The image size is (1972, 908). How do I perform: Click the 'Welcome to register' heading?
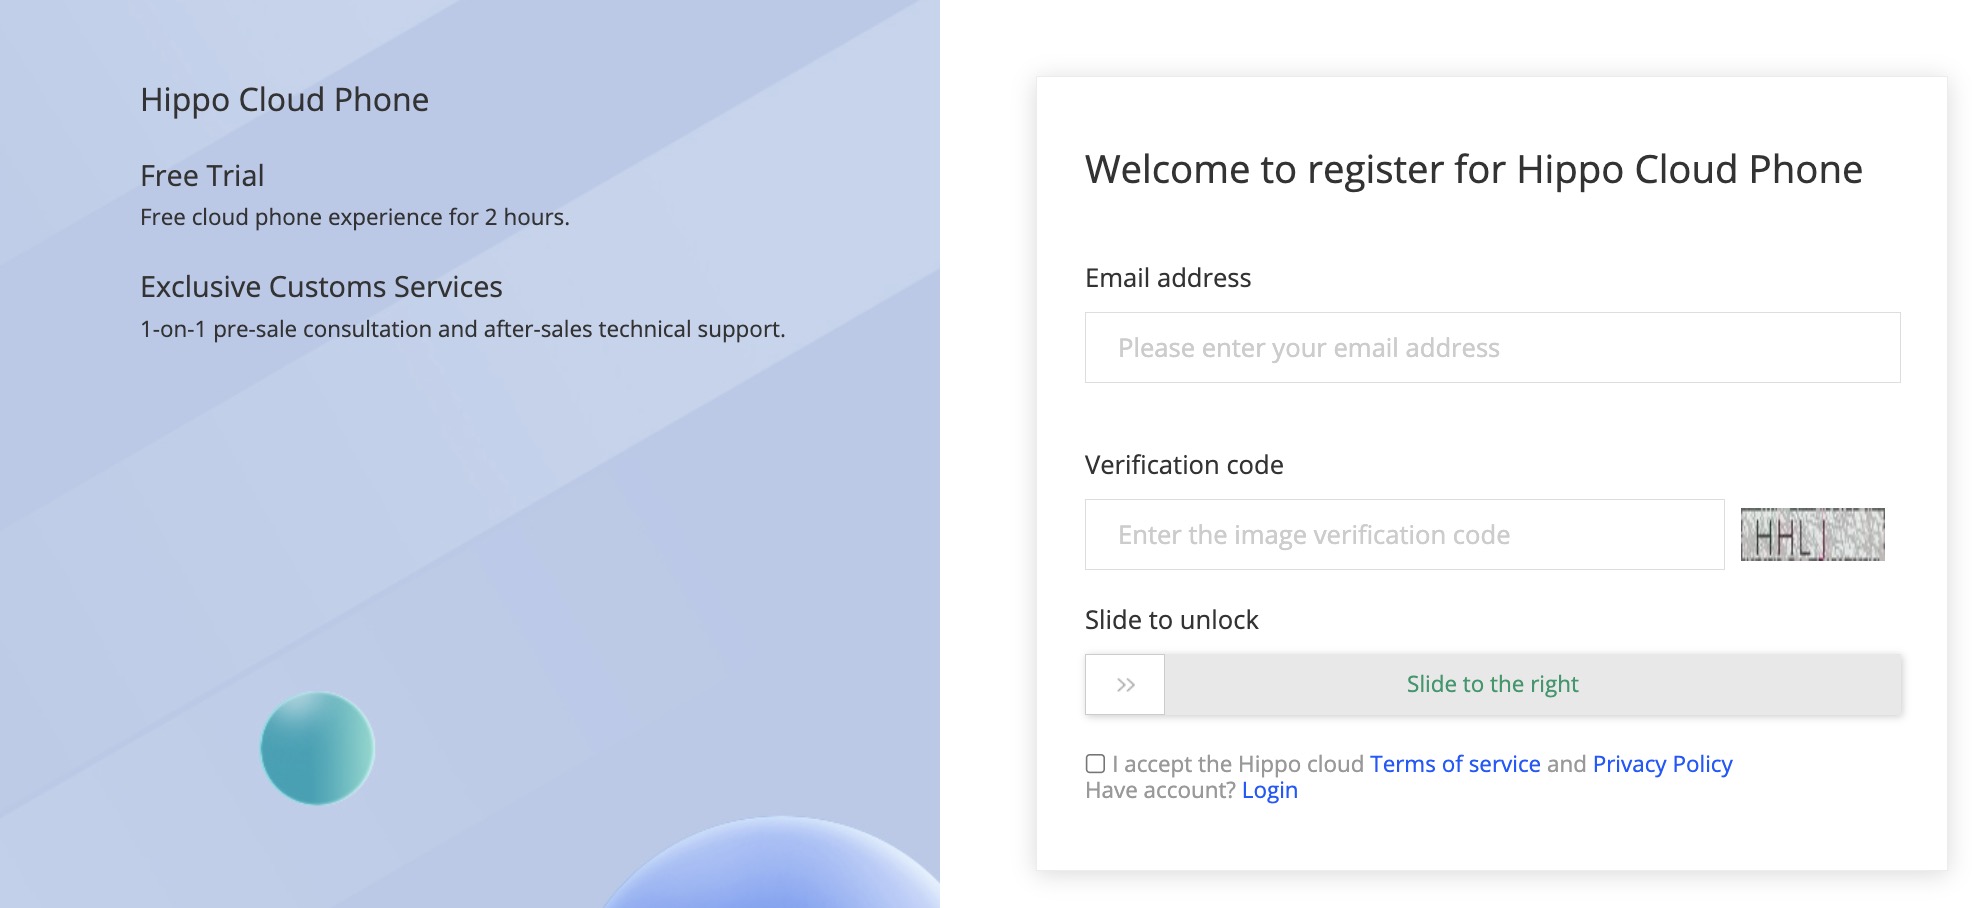pos(1473,170)
